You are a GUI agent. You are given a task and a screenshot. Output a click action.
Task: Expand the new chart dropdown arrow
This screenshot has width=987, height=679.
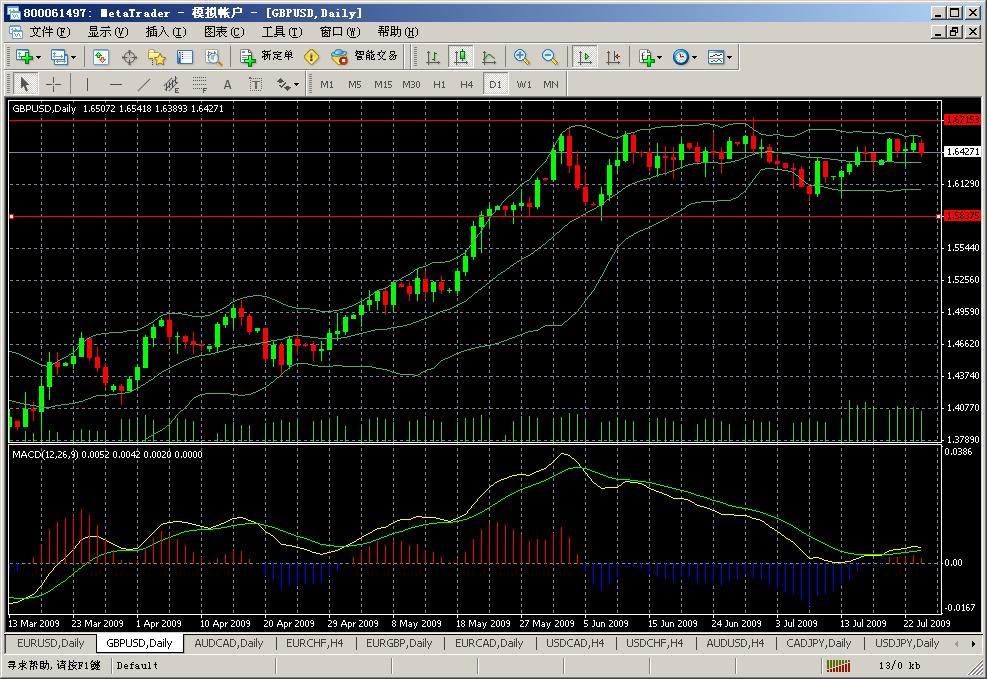[39, 57]
